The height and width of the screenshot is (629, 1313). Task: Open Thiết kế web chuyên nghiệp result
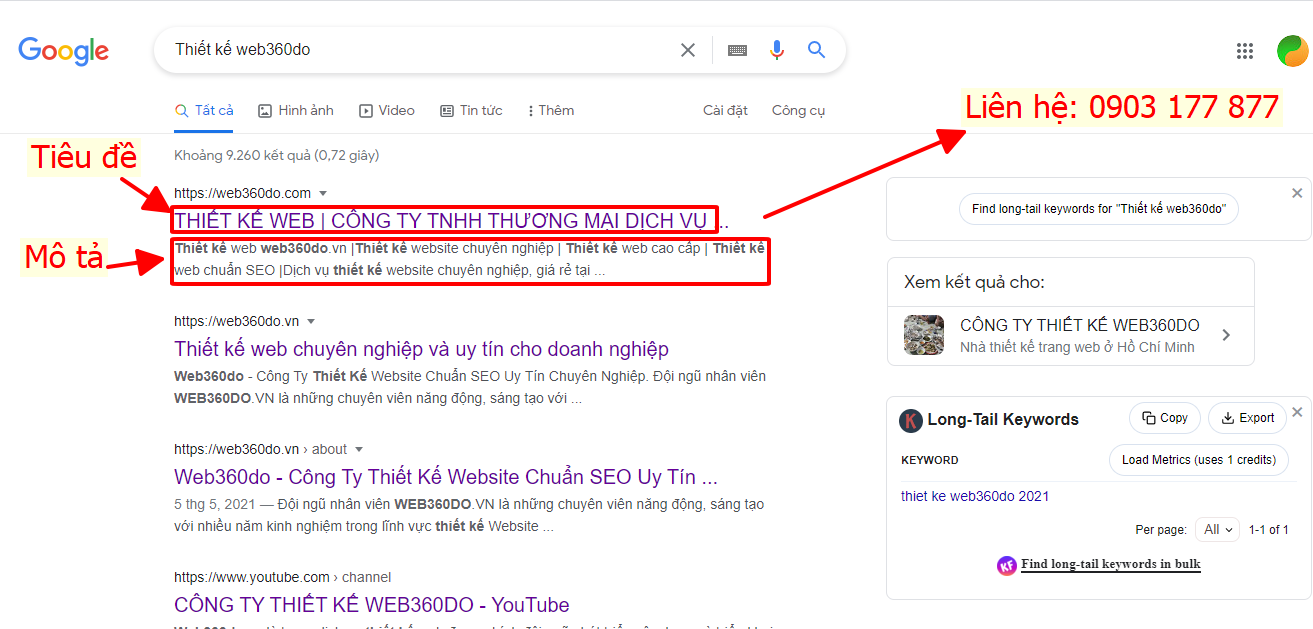(x=421, y=349)
